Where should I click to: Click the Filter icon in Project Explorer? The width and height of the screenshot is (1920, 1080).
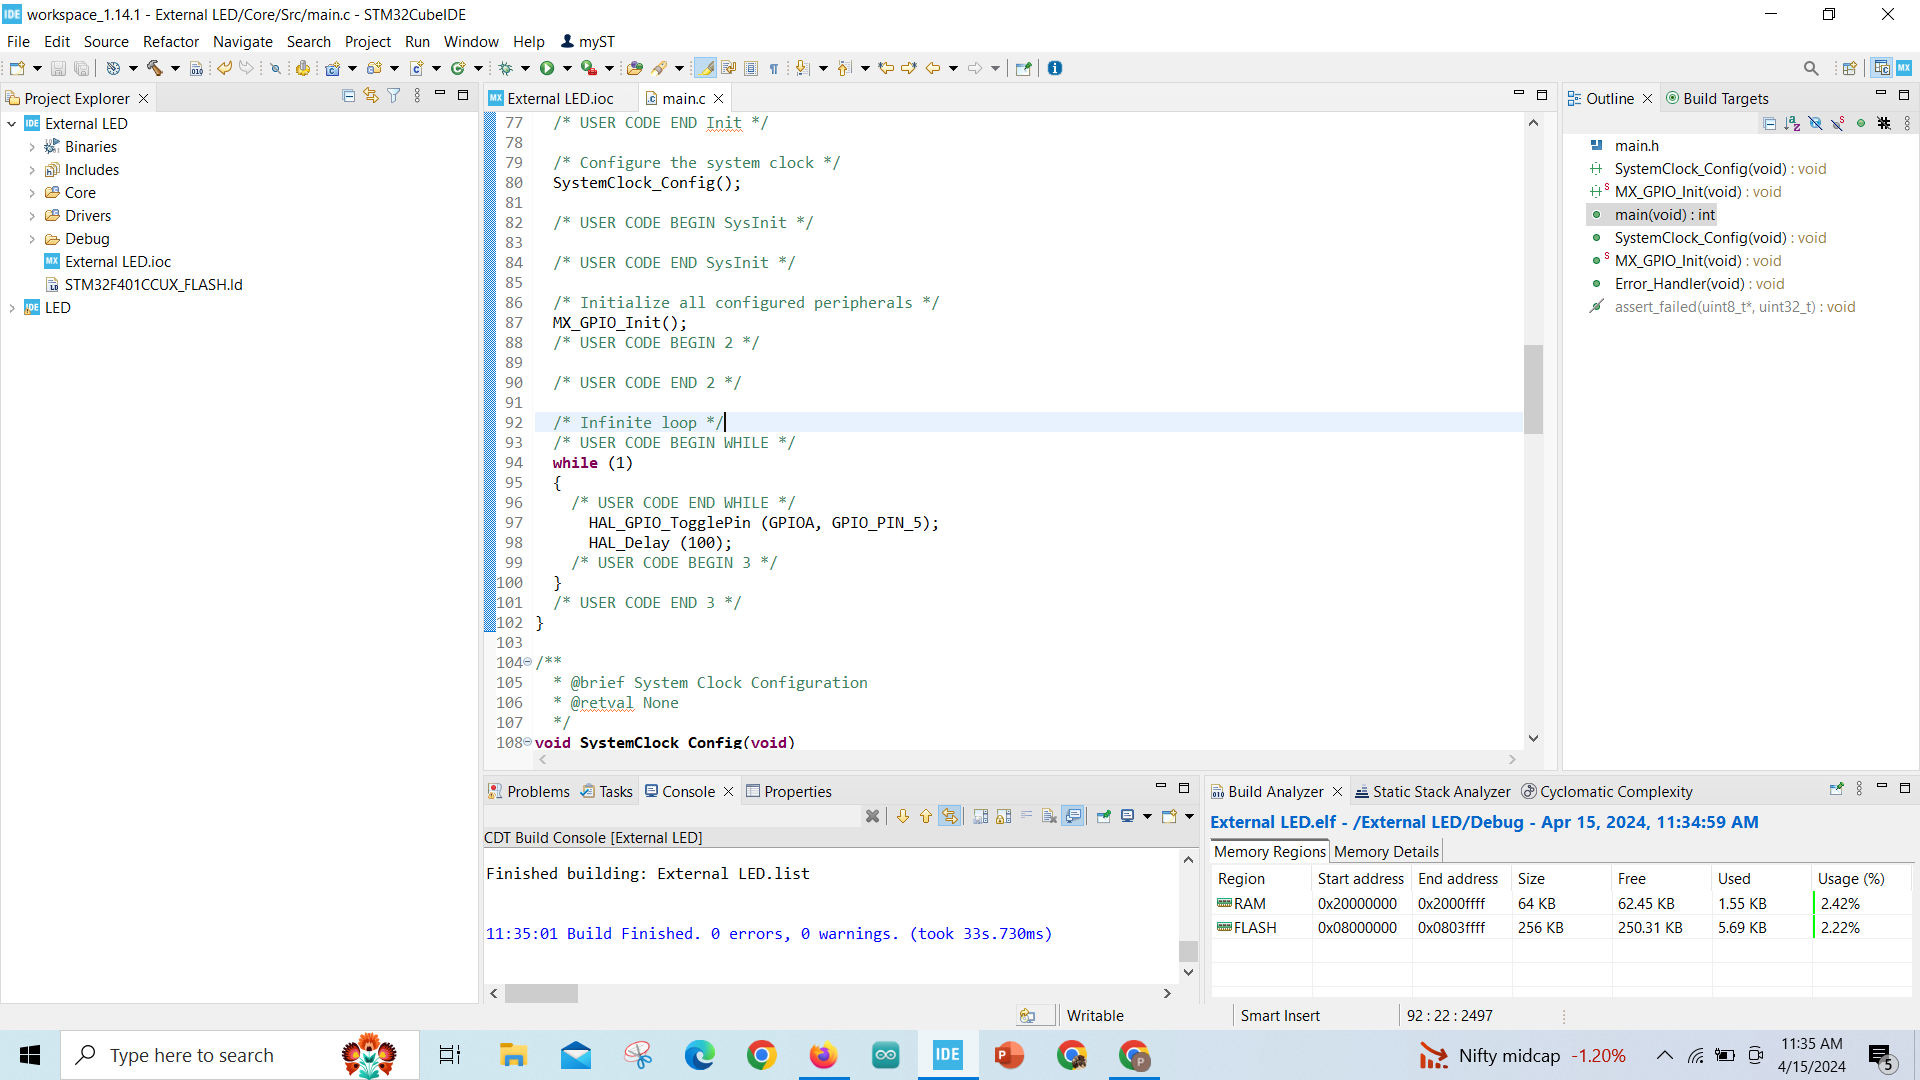[x=394, y=96]
